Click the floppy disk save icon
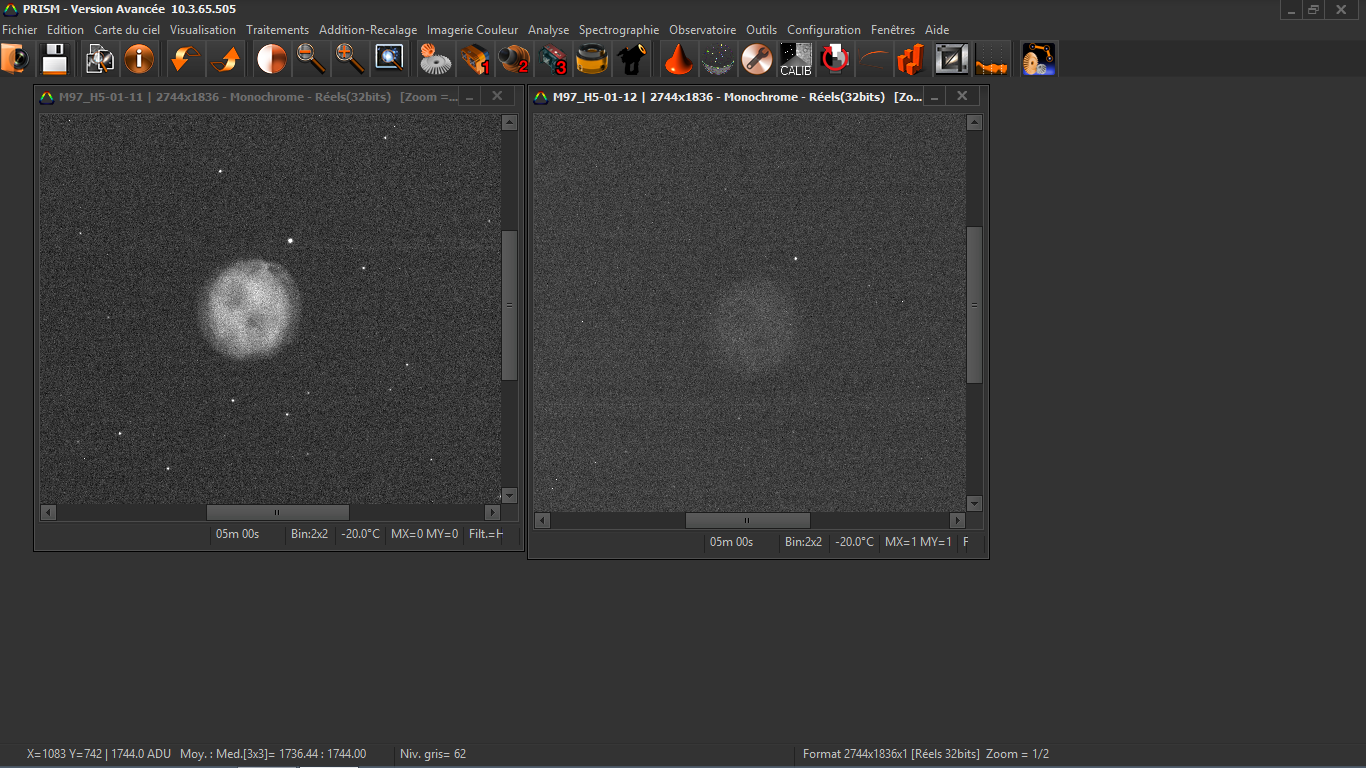1366x768 pixels. [54, 60]
